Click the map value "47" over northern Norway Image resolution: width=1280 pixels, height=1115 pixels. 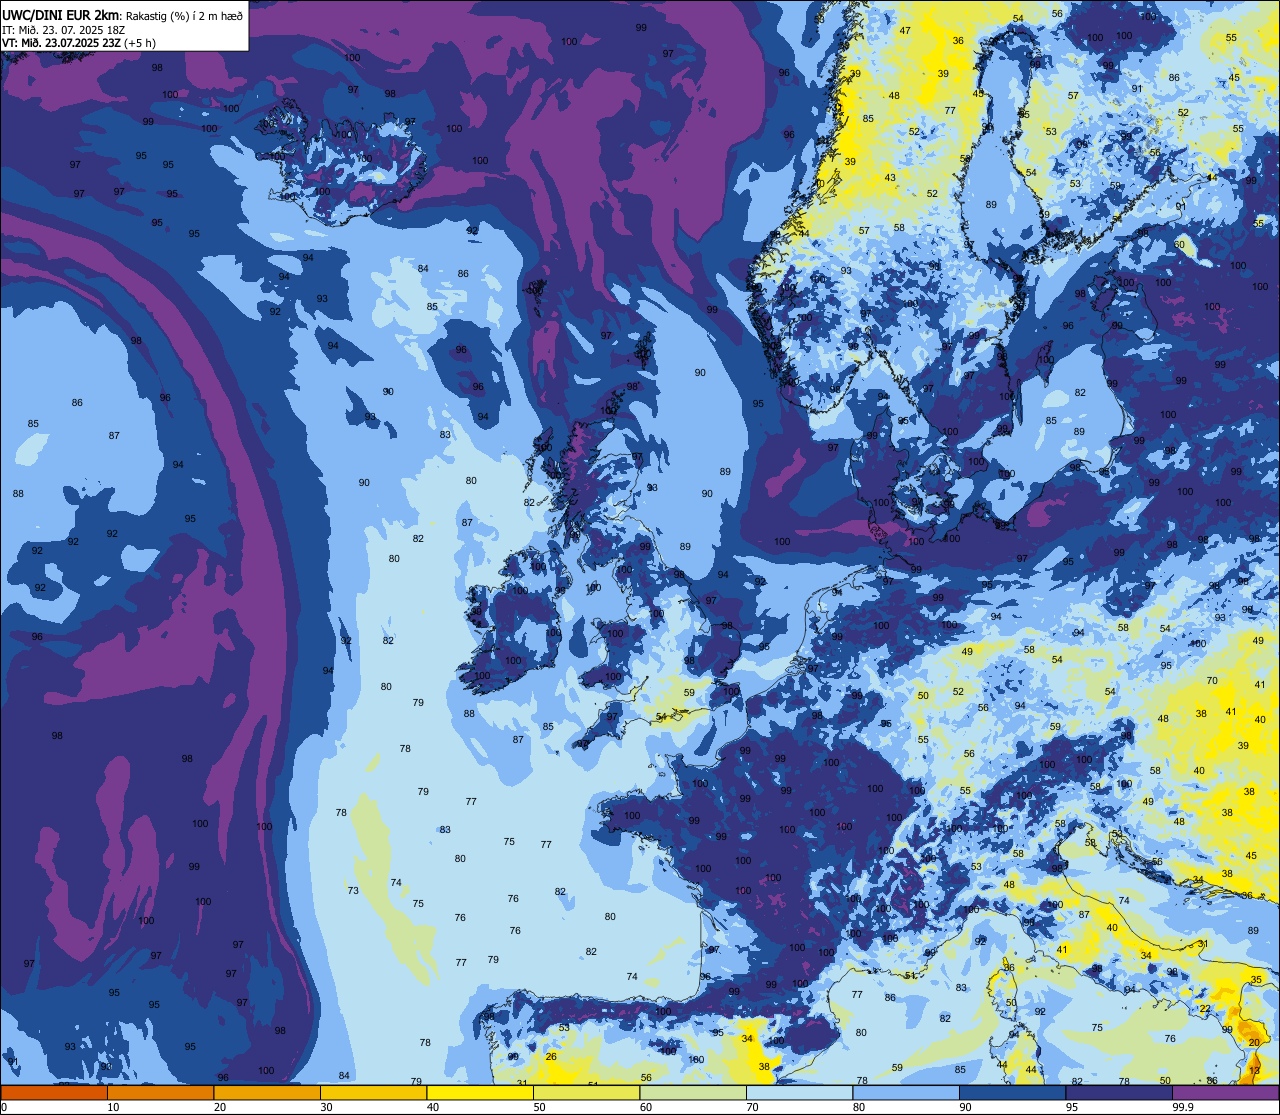905,31
